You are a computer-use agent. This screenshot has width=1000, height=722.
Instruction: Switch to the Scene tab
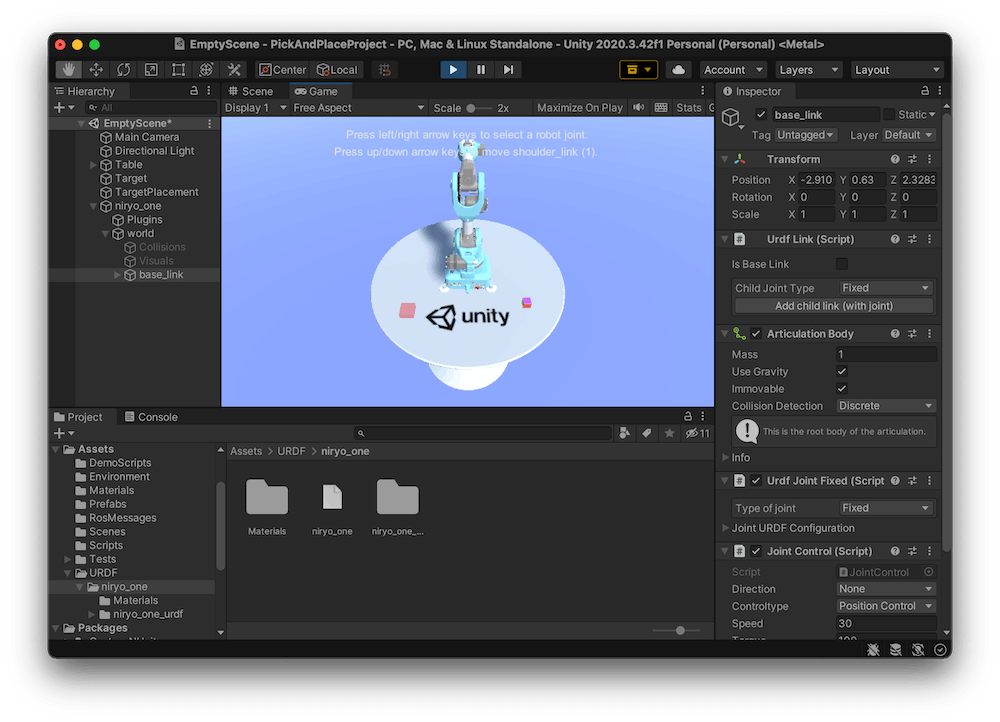[251, 91]
